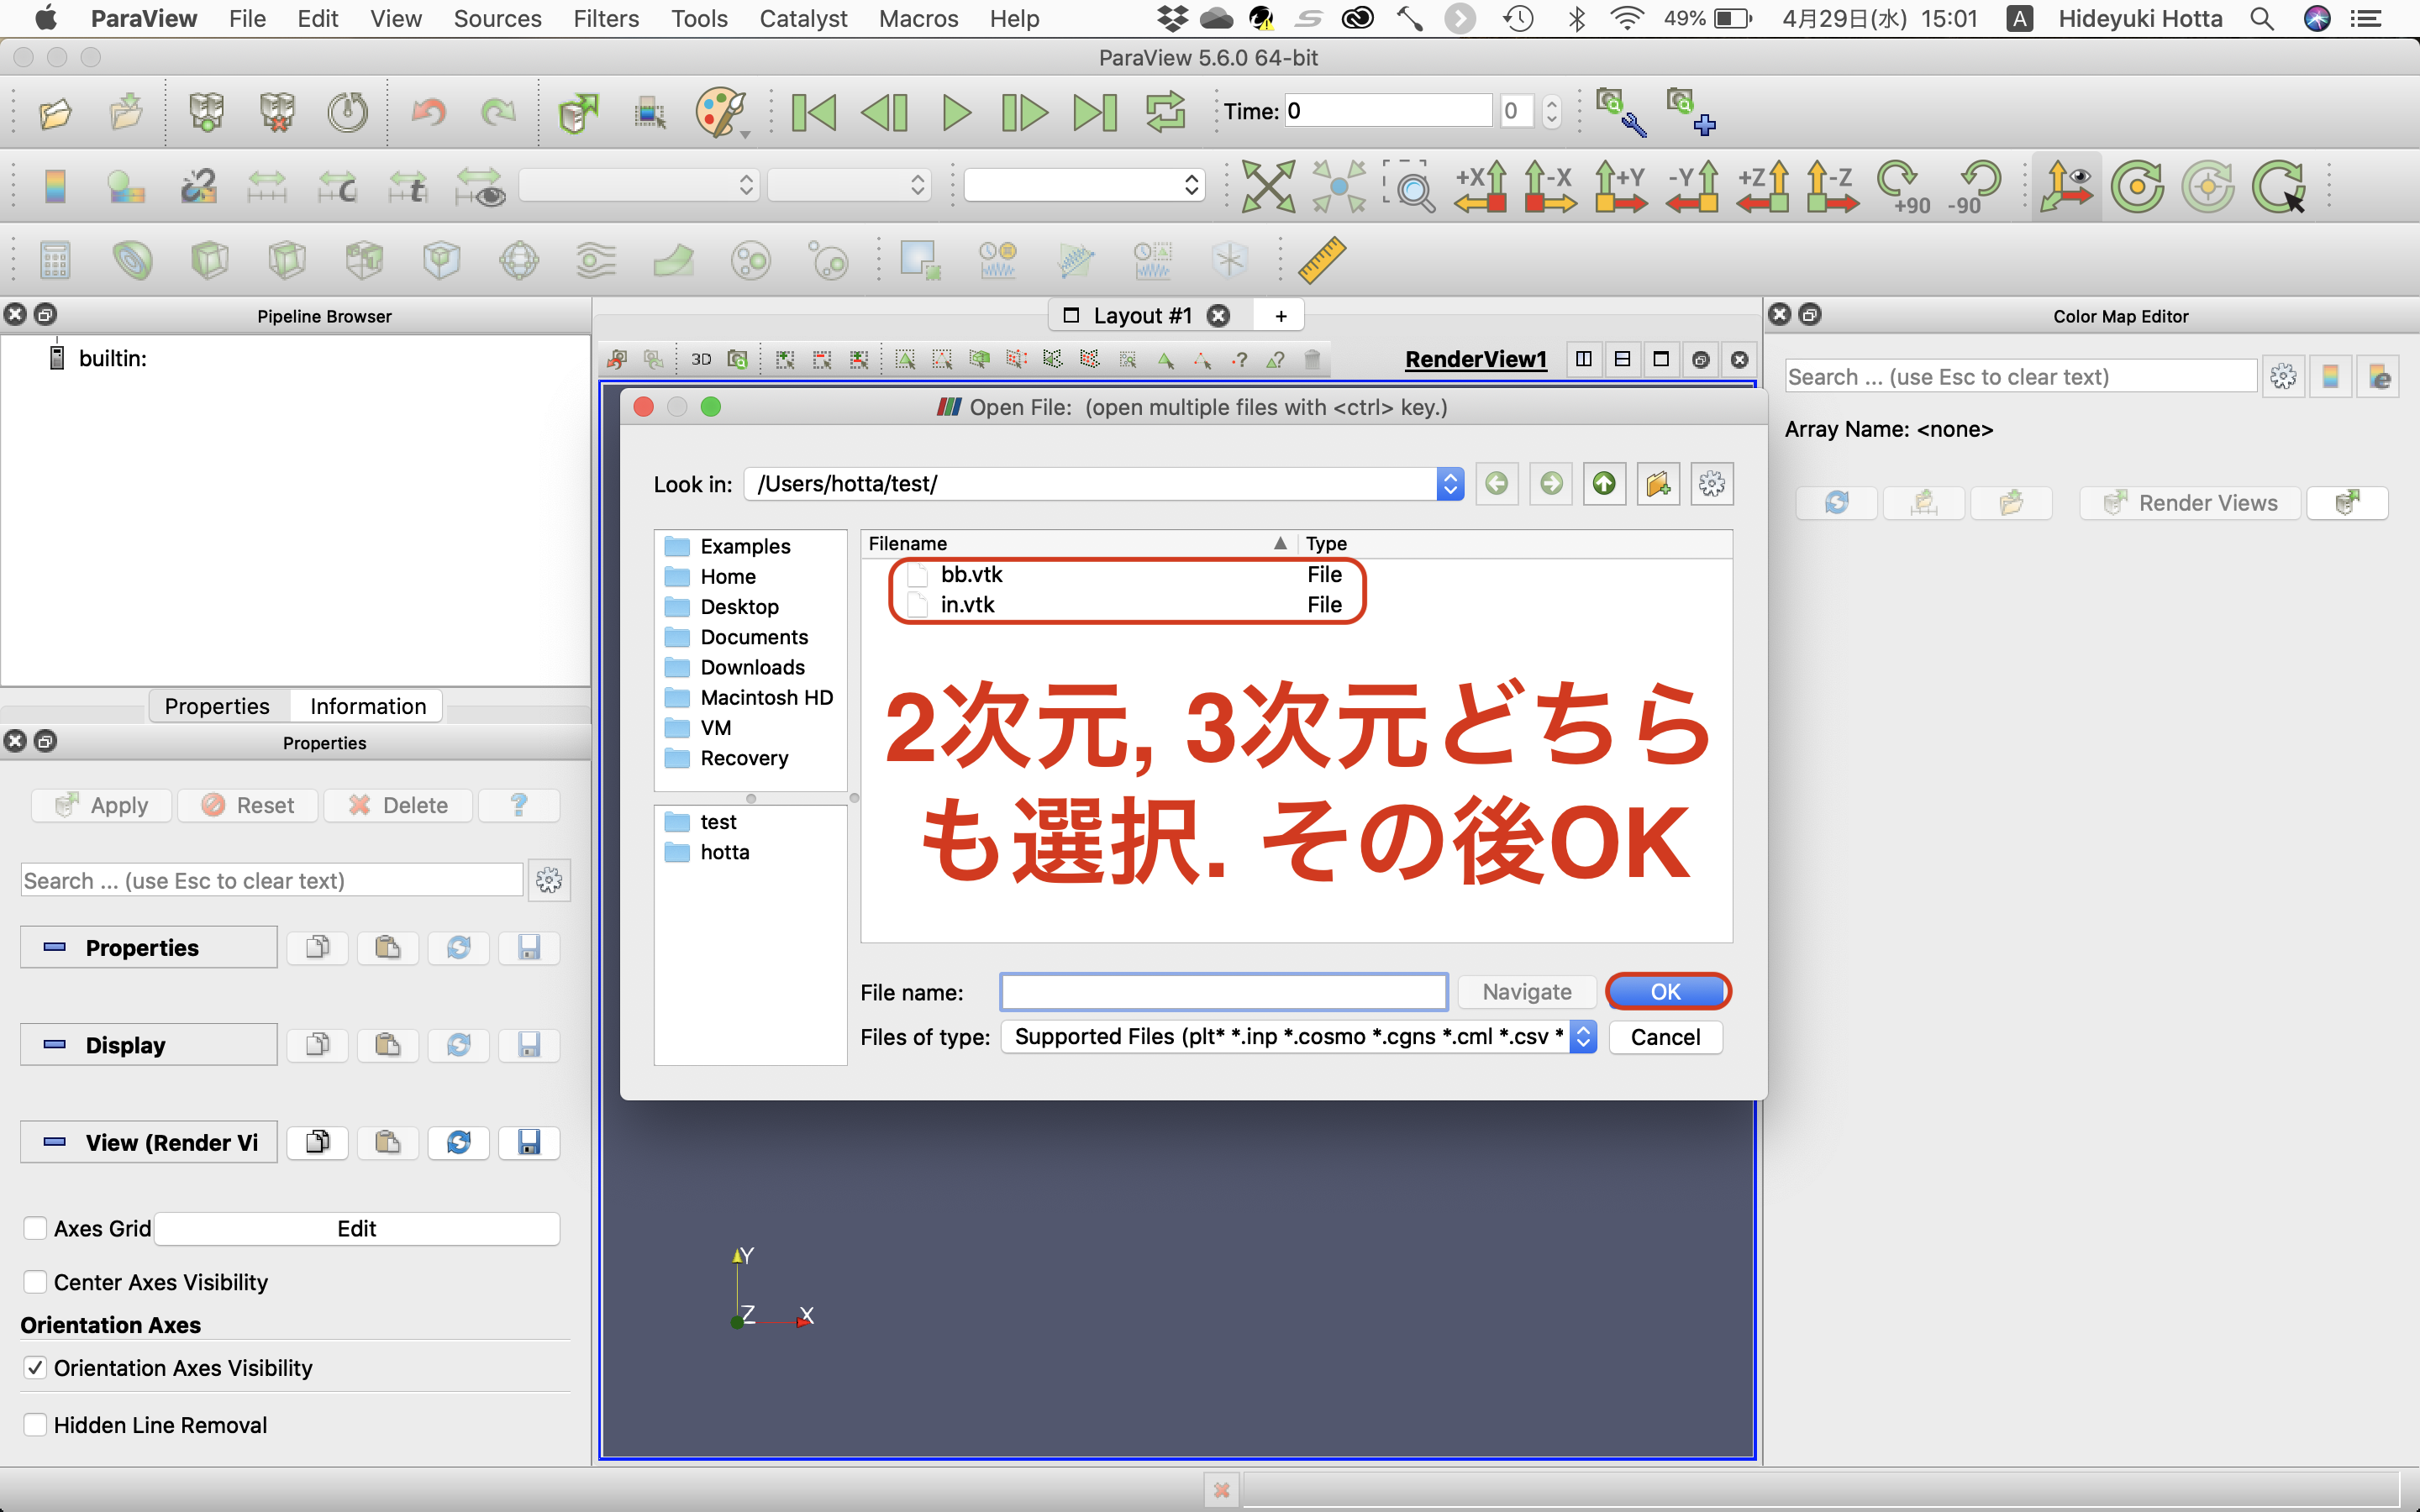Jump to last frame
The height and width of the screenshot is (1512, 2420).
click(1095, 112)
